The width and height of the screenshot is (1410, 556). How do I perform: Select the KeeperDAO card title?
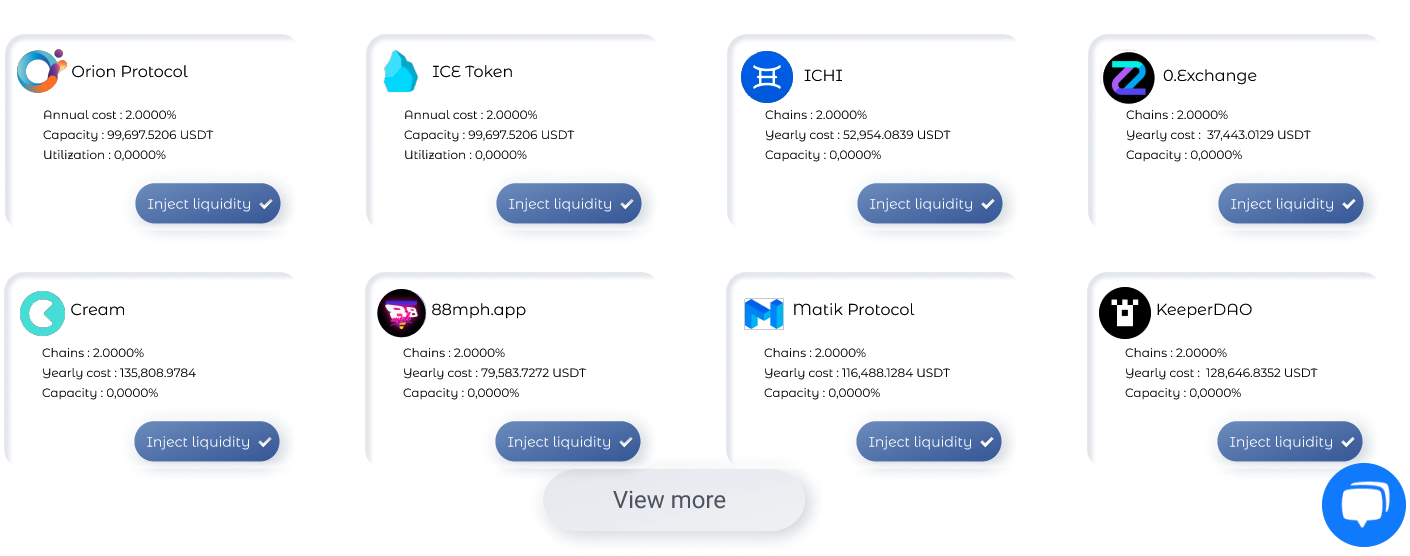click(1204, 310)
